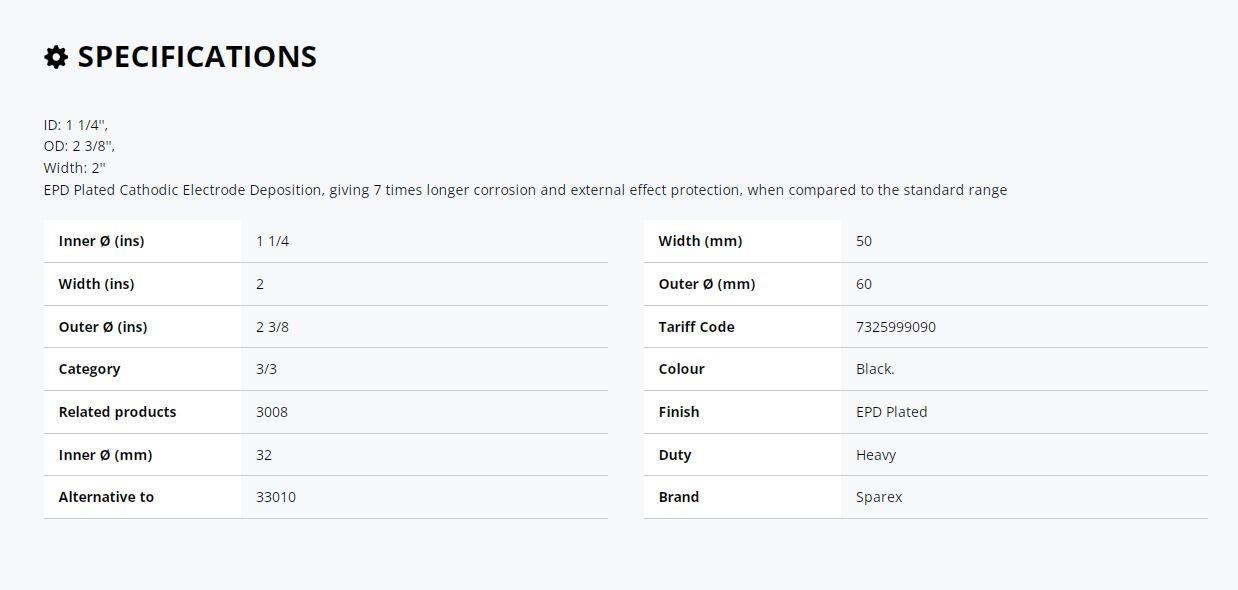Click the ID: 1 1/4" text line

[x=76, y=125]
